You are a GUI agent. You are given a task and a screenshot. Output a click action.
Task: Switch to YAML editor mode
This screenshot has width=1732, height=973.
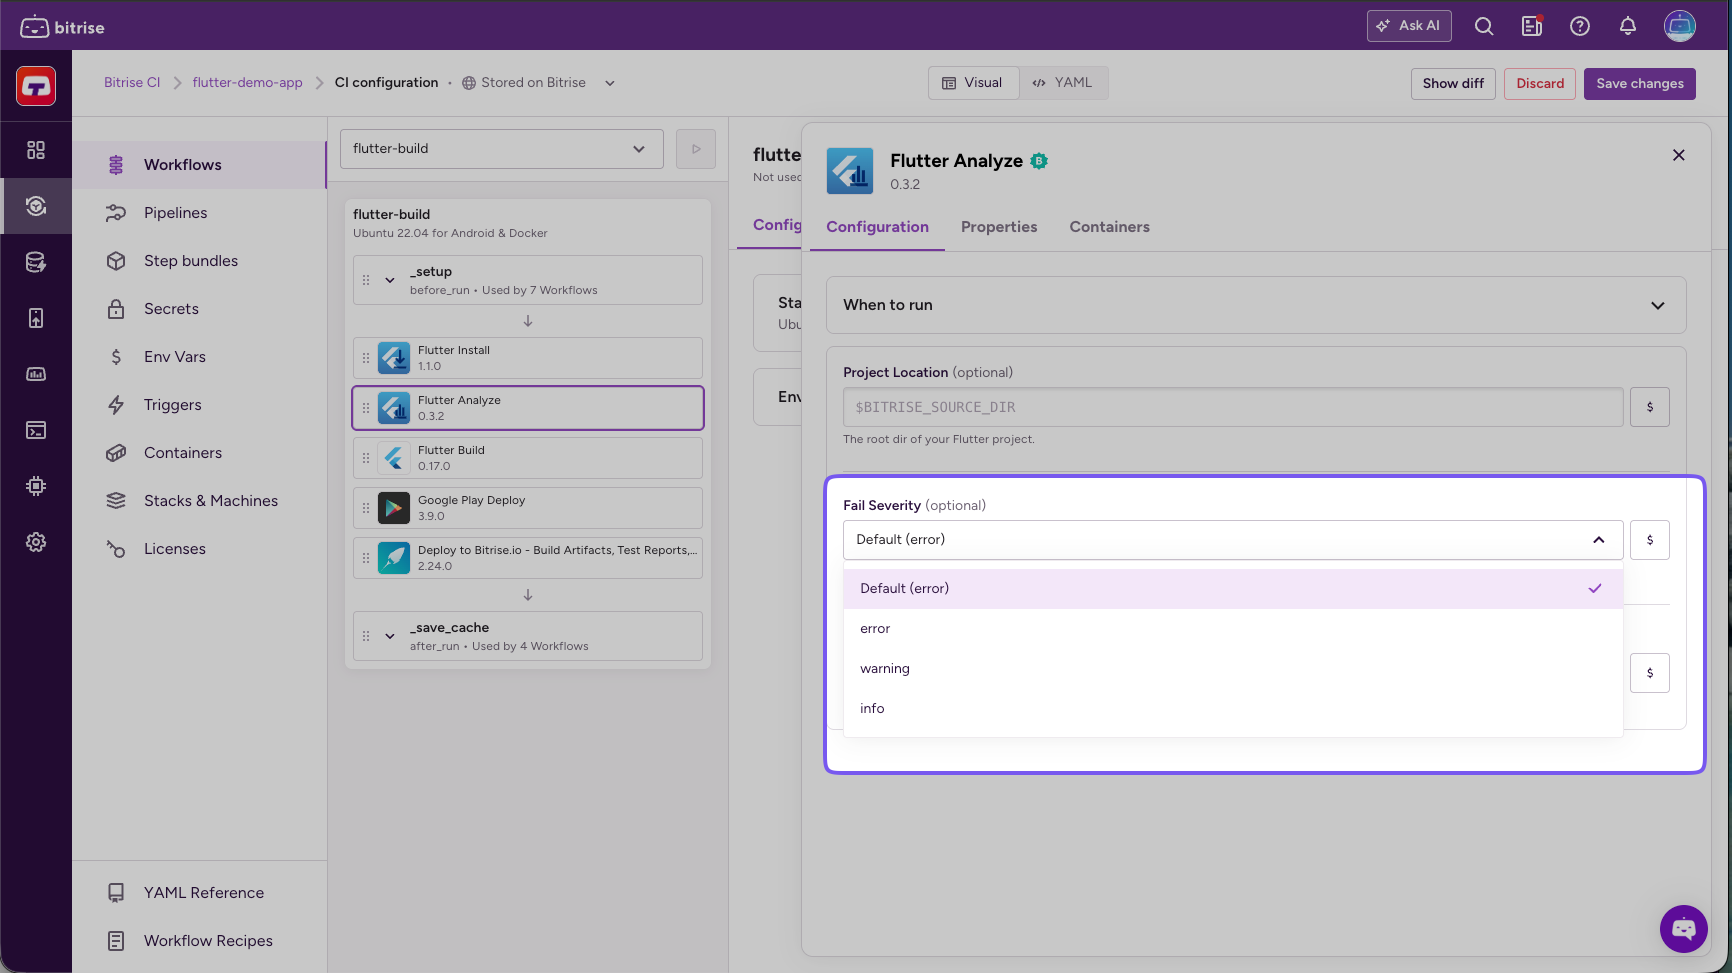tap(1064, 83)
